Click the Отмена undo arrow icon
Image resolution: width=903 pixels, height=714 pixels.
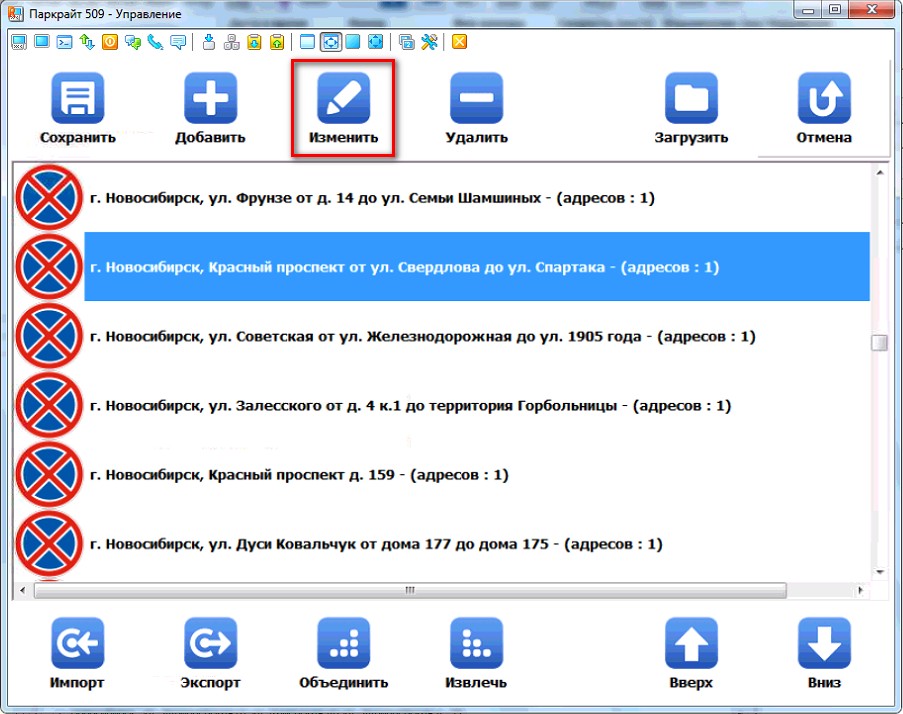(823, 99)
